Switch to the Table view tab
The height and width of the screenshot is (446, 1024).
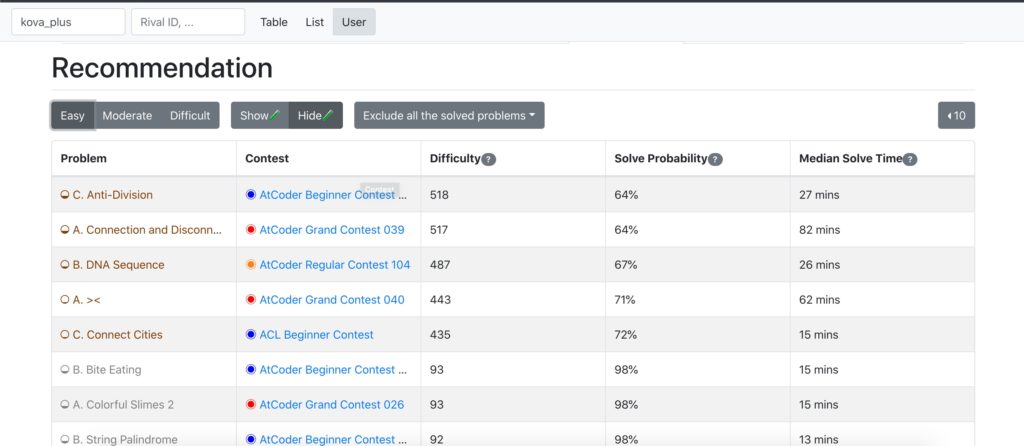pyautogui.click(x=274, y=22)
